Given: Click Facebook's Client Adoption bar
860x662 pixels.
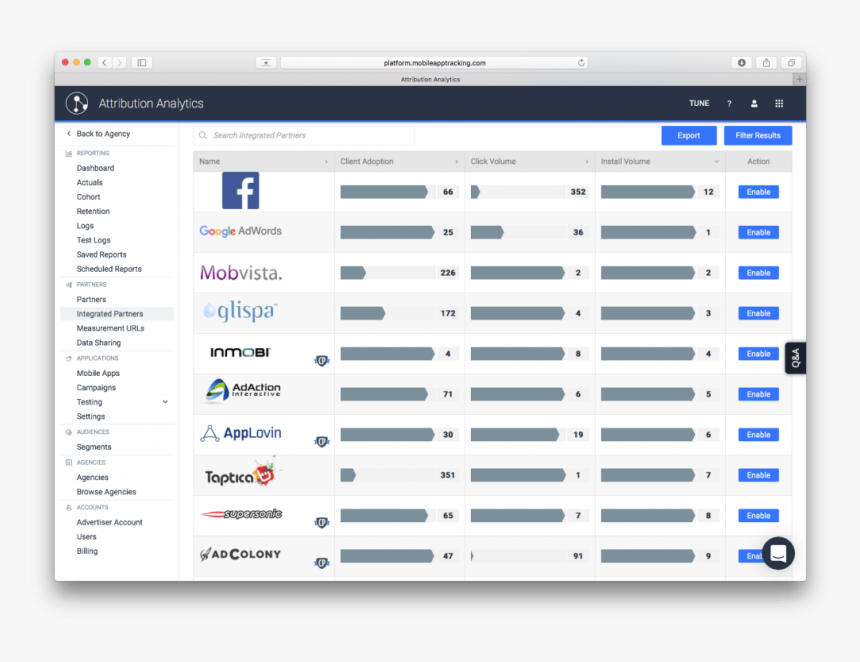Looking at the screenshot, I should point(384,192).
